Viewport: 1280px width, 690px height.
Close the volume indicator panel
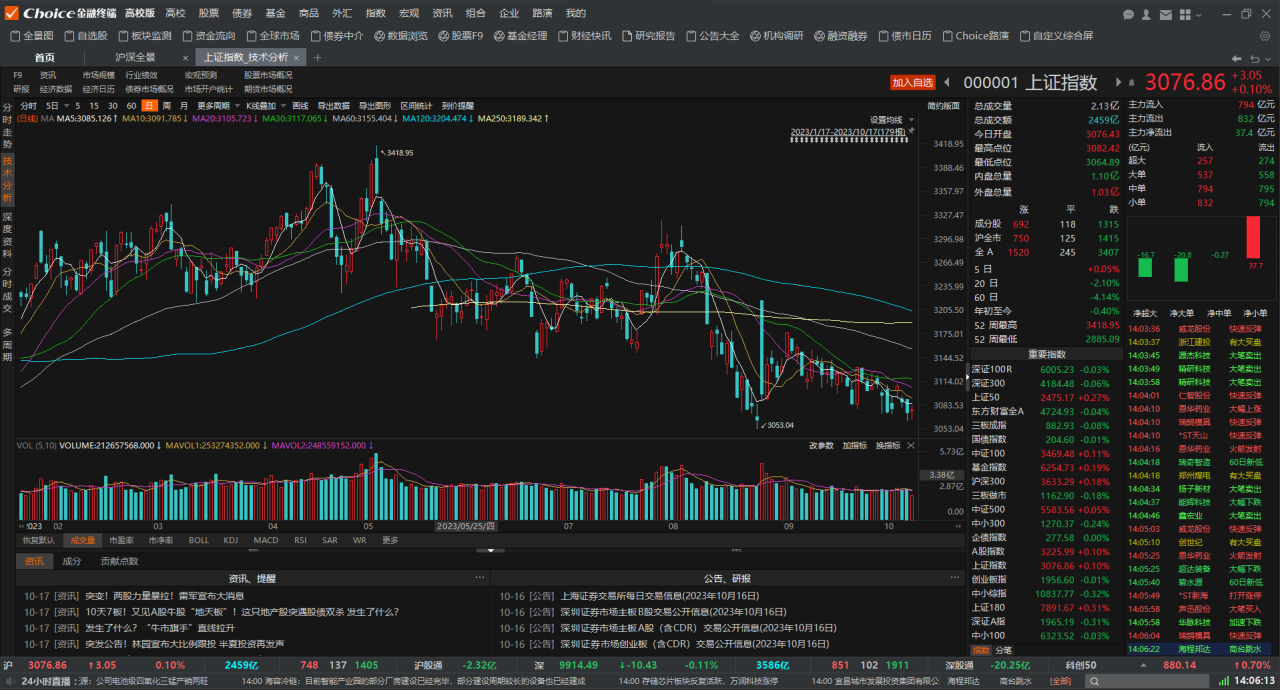click(911, 445)
